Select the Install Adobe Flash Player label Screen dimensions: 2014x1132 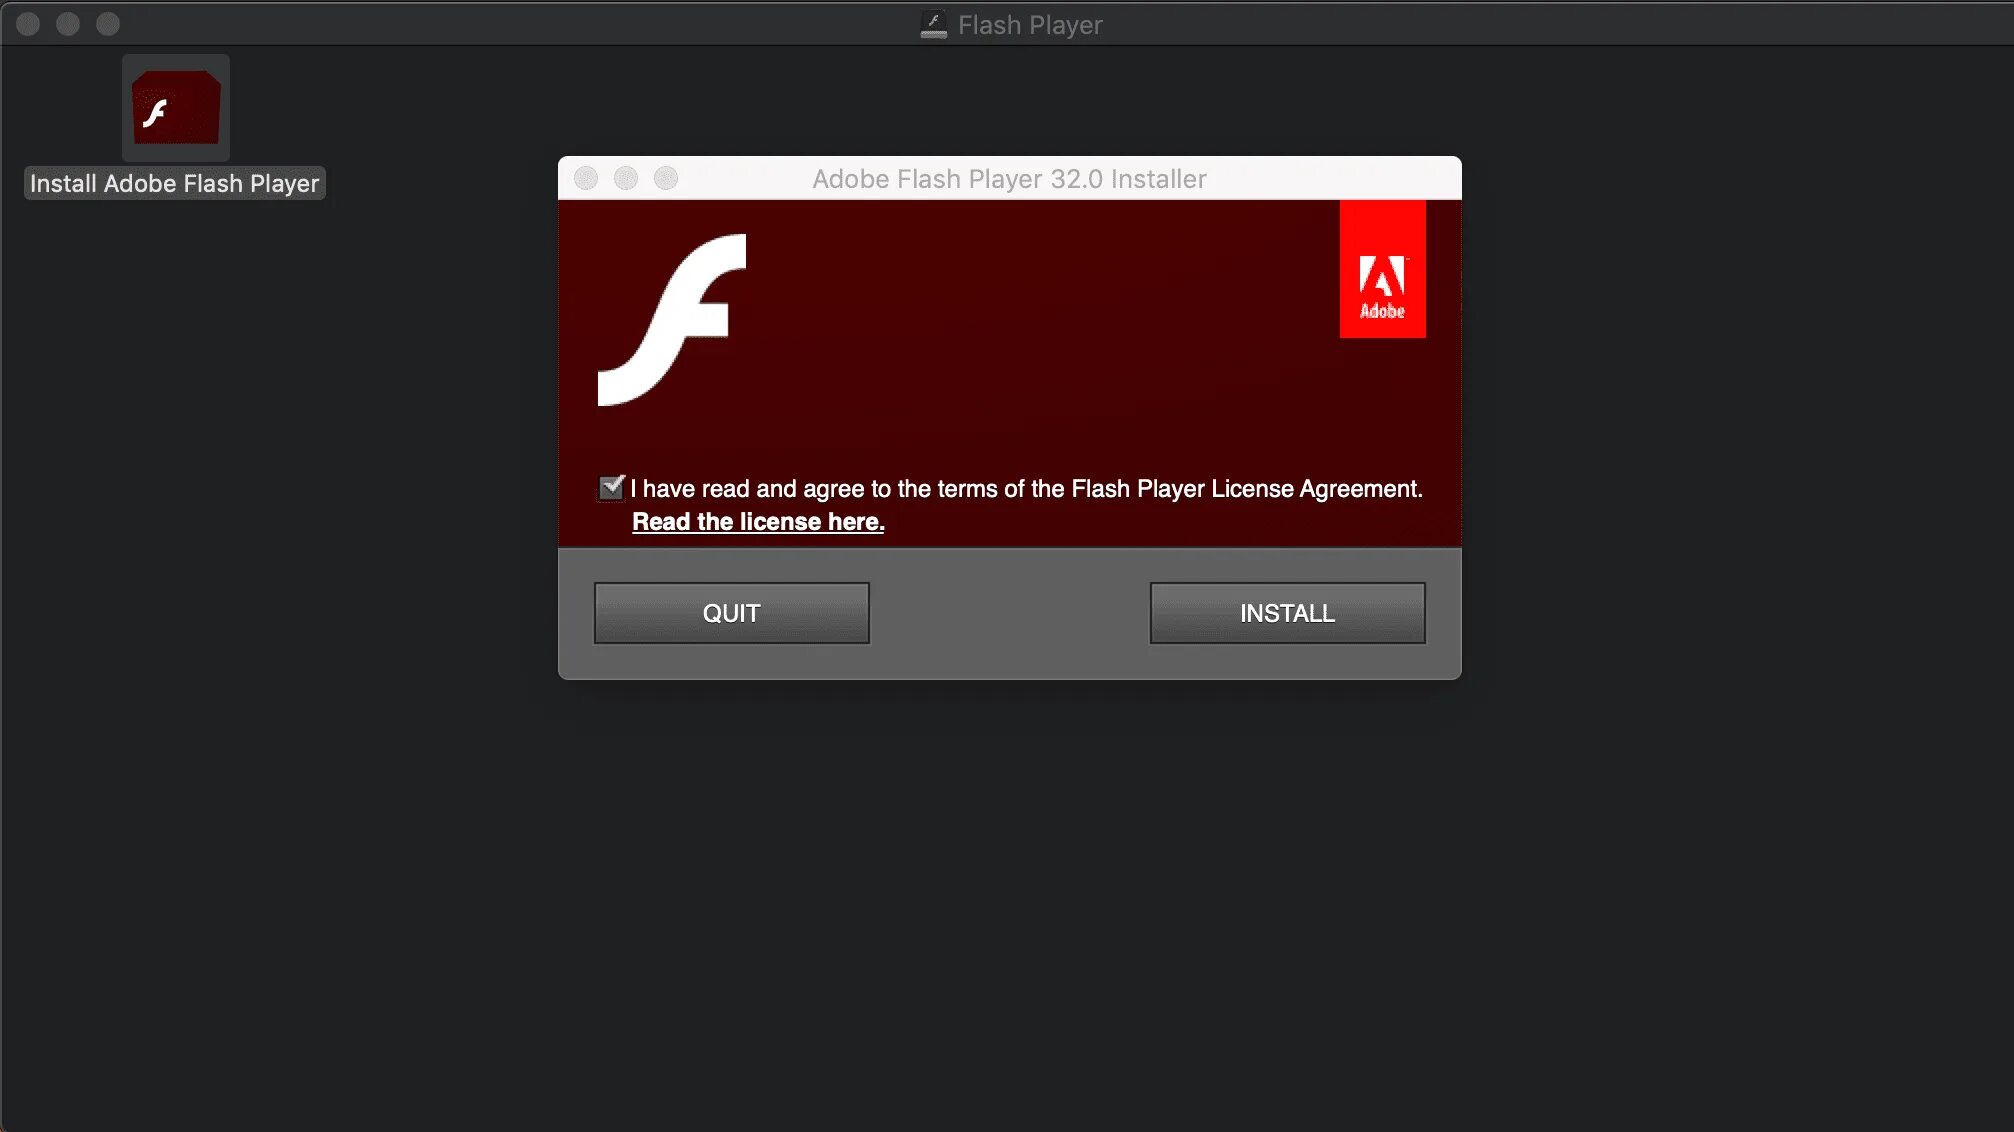tap(174, 184)
